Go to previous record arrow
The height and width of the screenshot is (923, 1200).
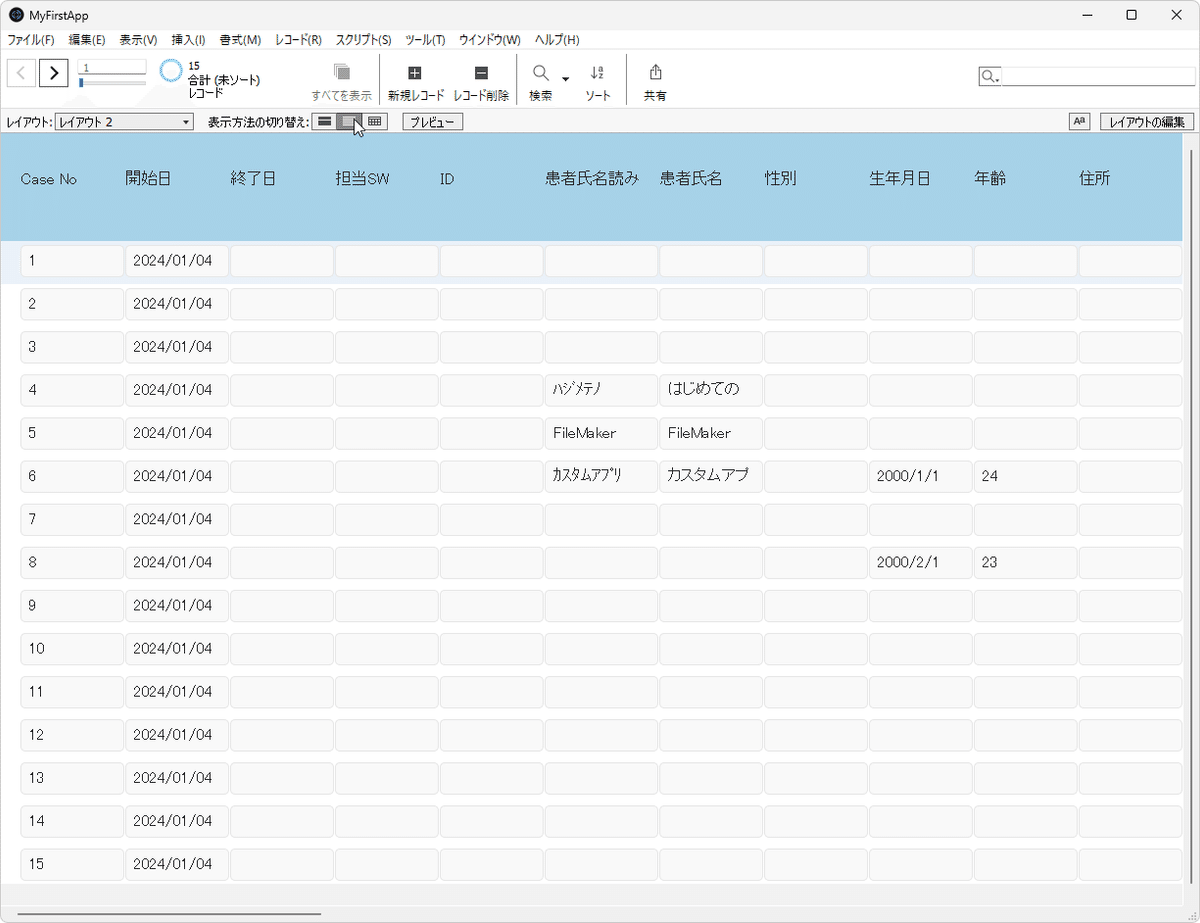(x=22, y=73)
